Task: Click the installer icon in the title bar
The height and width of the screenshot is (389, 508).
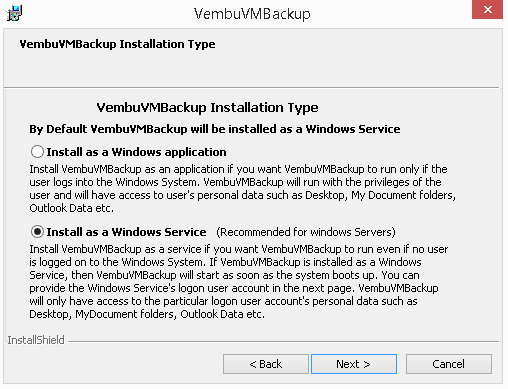Action: [x=14, y=13]
